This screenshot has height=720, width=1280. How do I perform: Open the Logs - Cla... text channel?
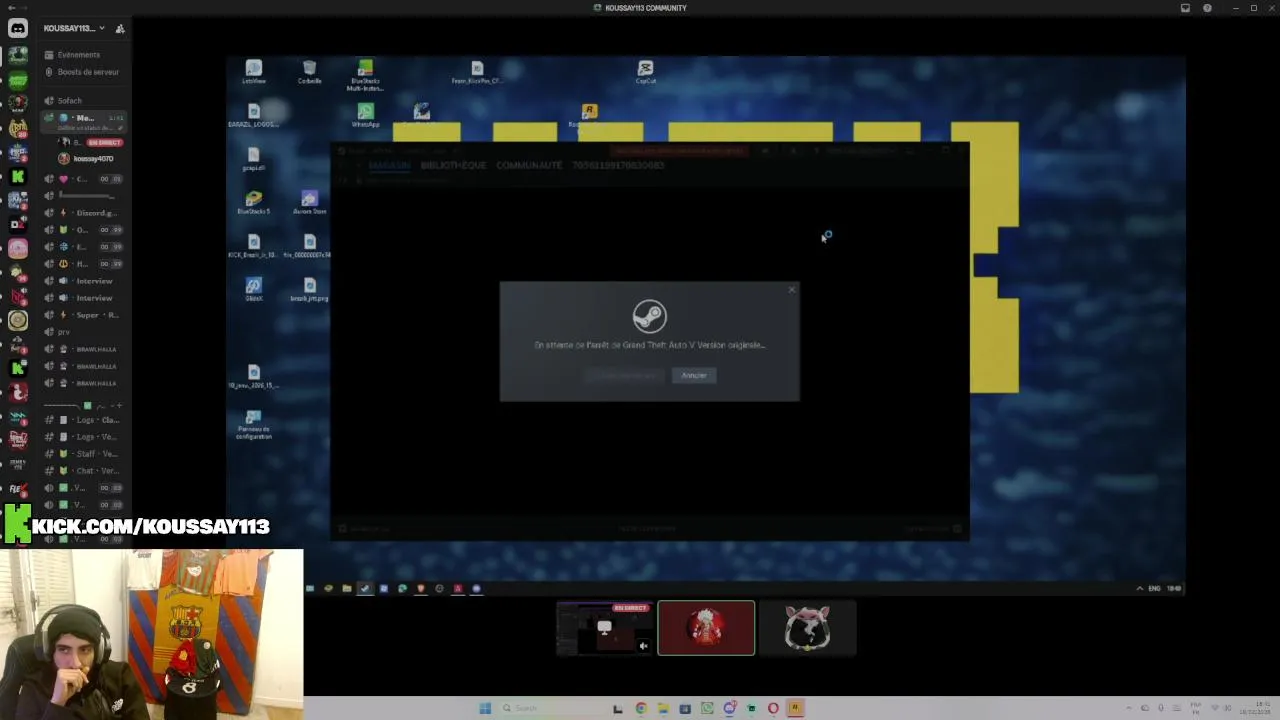(85, 420)
